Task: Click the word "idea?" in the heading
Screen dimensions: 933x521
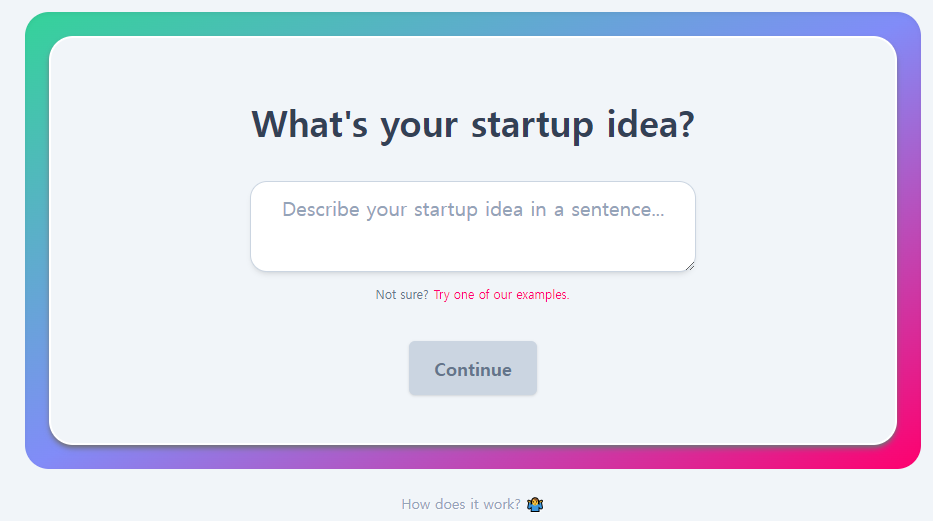Action: click(650, 126)
